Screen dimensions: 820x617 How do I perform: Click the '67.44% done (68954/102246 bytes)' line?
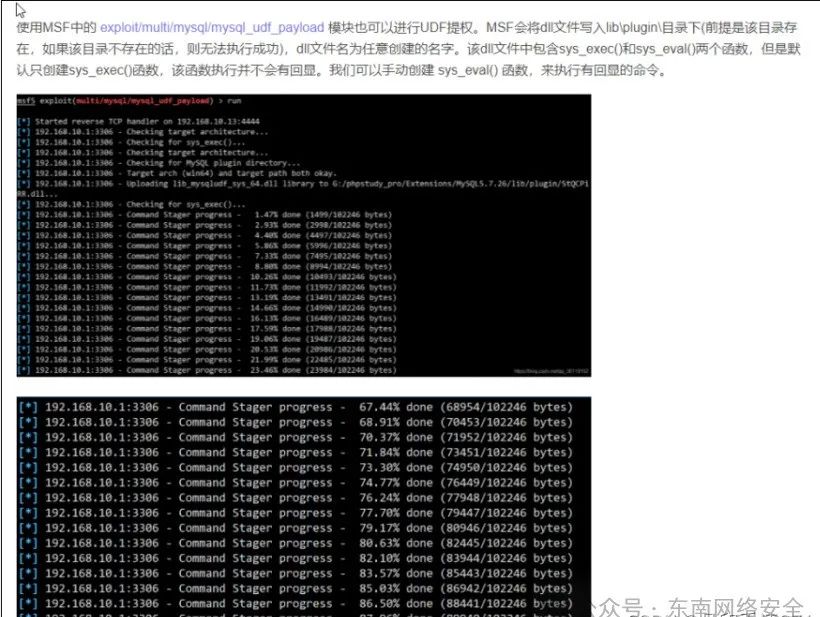pos(295,407)
